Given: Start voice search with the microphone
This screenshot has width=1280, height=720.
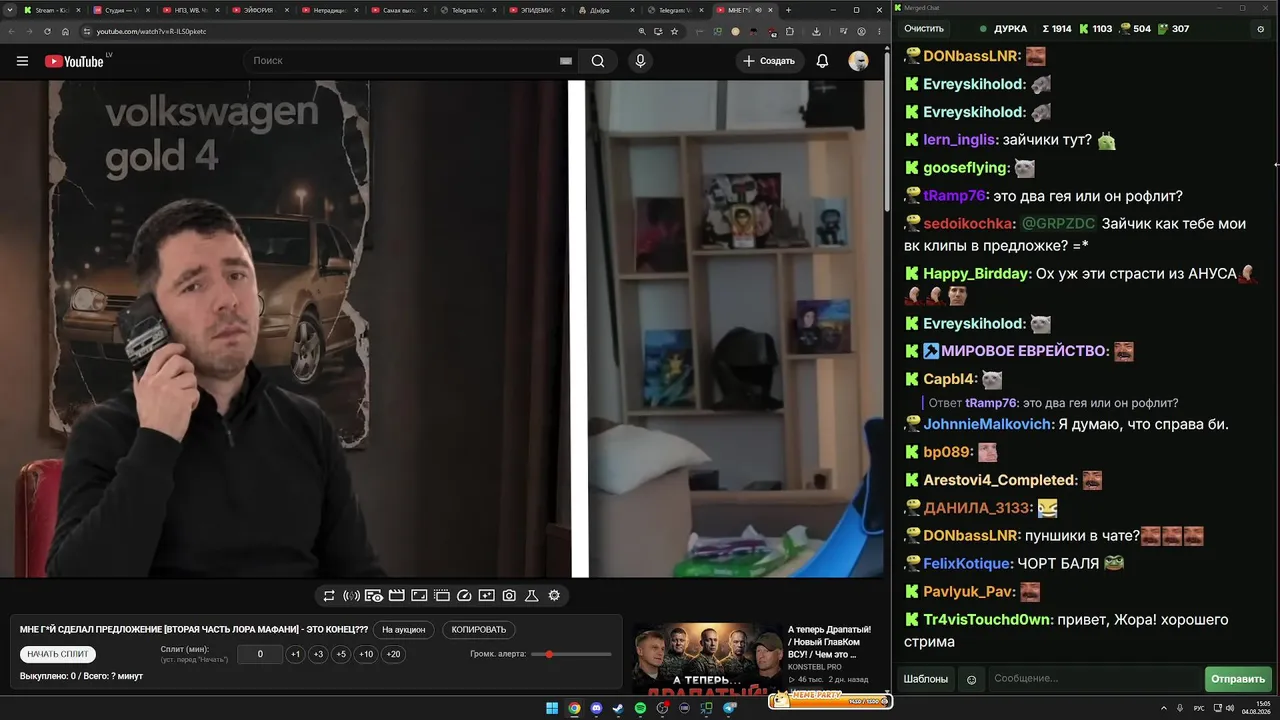Looking at the screenshot, I should pos(641,61).
